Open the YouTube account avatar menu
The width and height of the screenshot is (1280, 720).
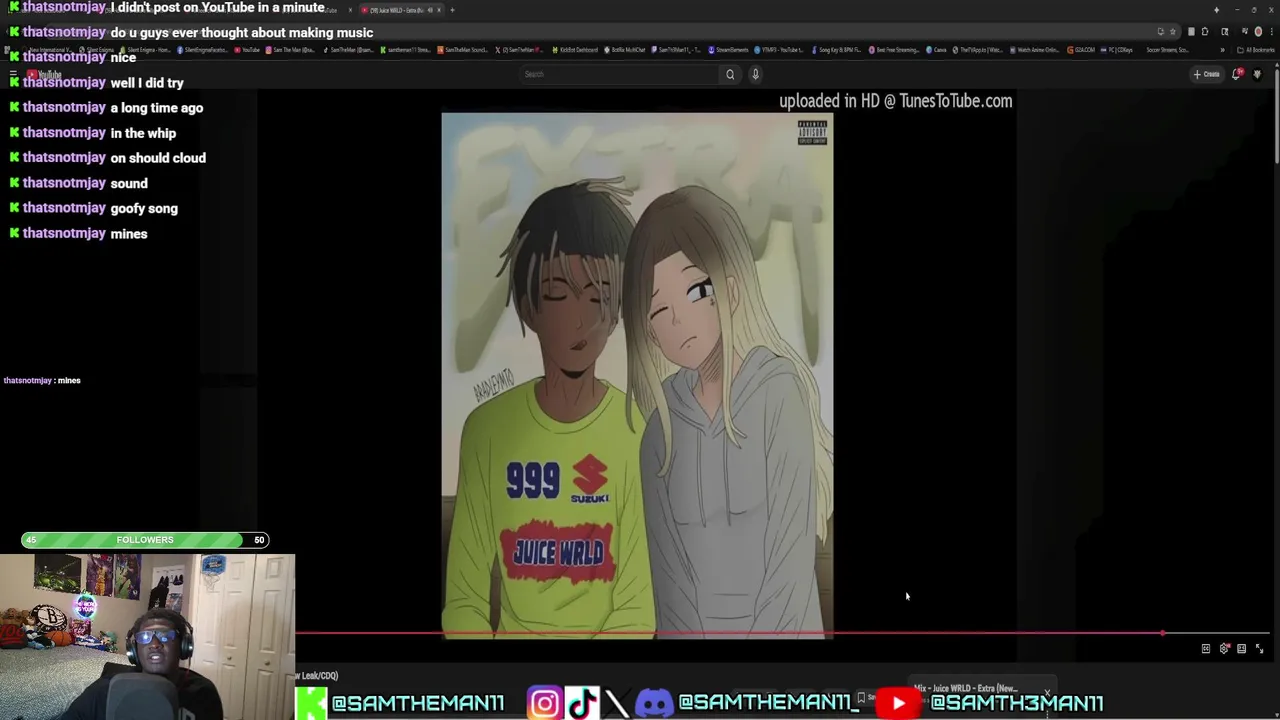pos(1257,74)
